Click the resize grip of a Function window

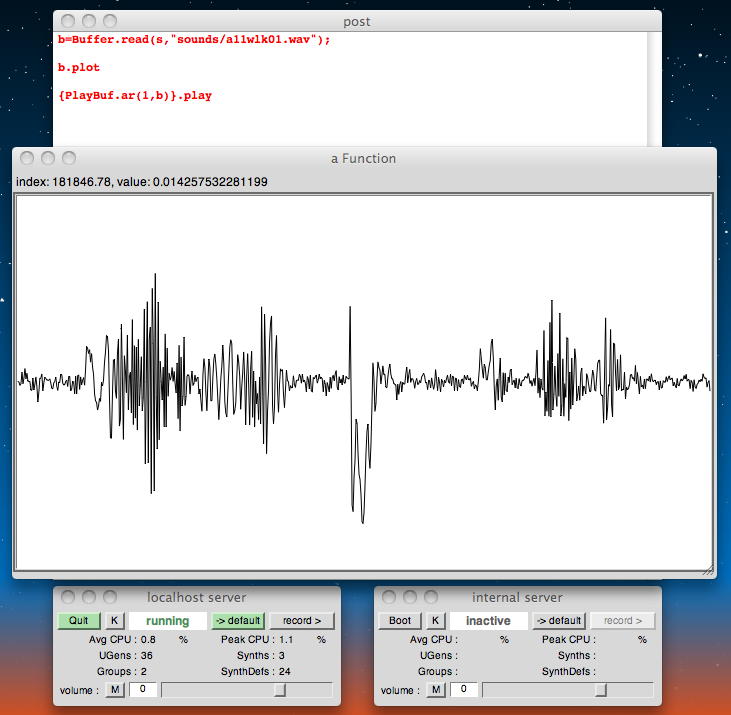(708, 571)
